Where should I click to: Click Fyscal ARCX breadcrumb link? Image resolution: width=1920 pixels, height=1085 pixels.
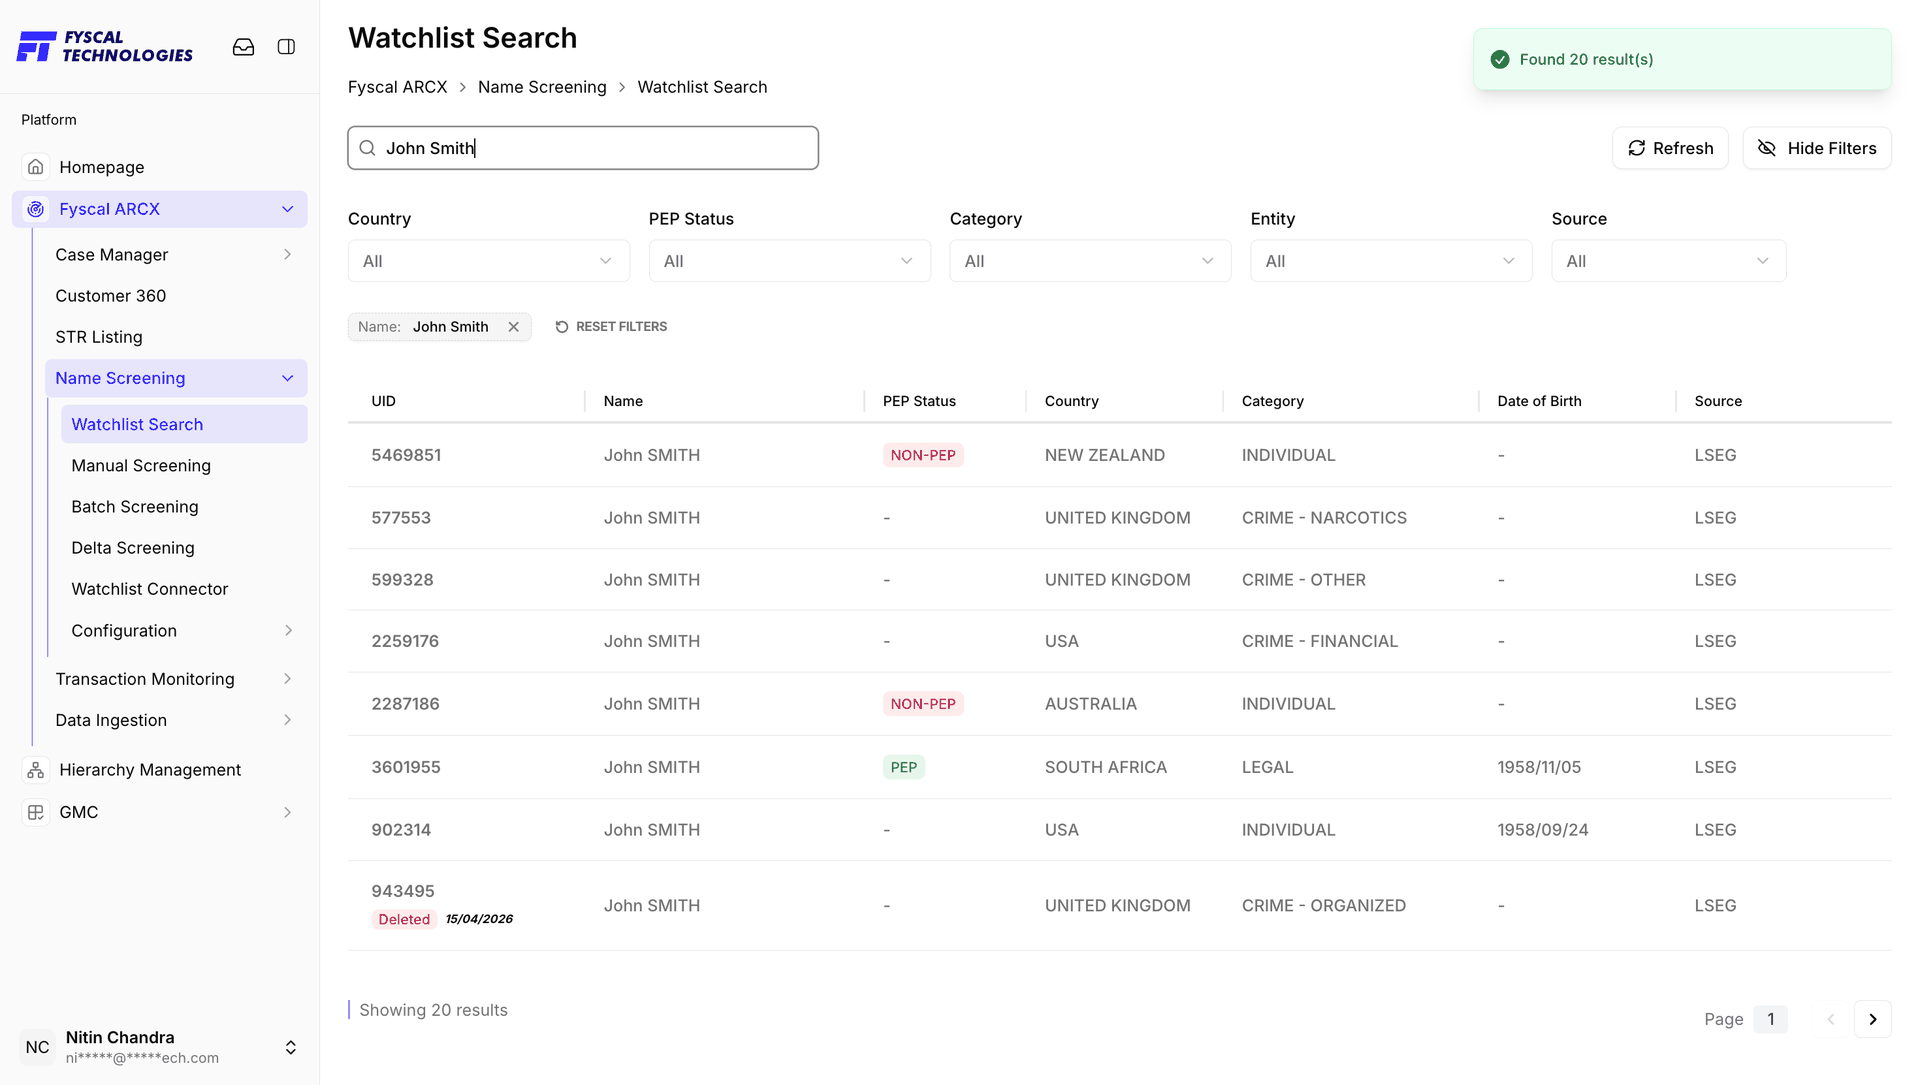[x=398, y=87]
